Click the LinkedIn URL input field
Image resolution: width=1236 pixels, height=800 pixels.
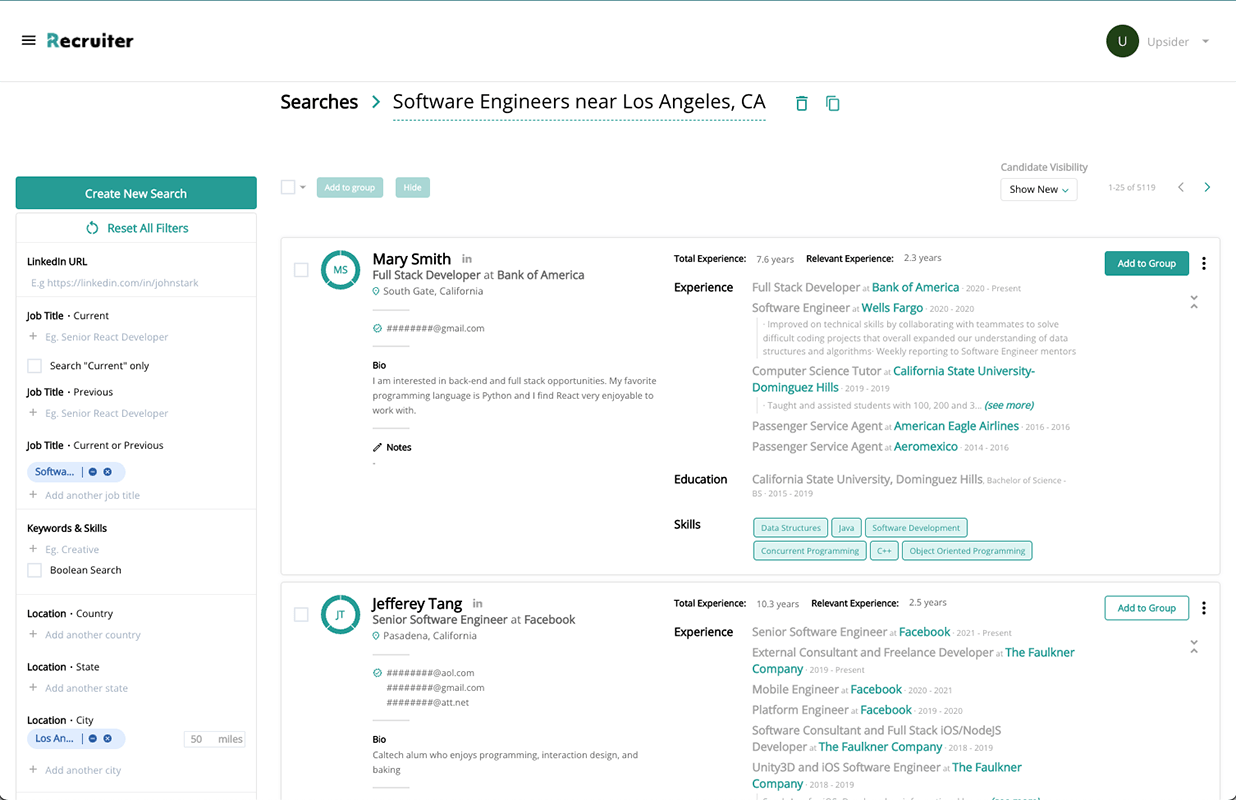coord(135,283)
